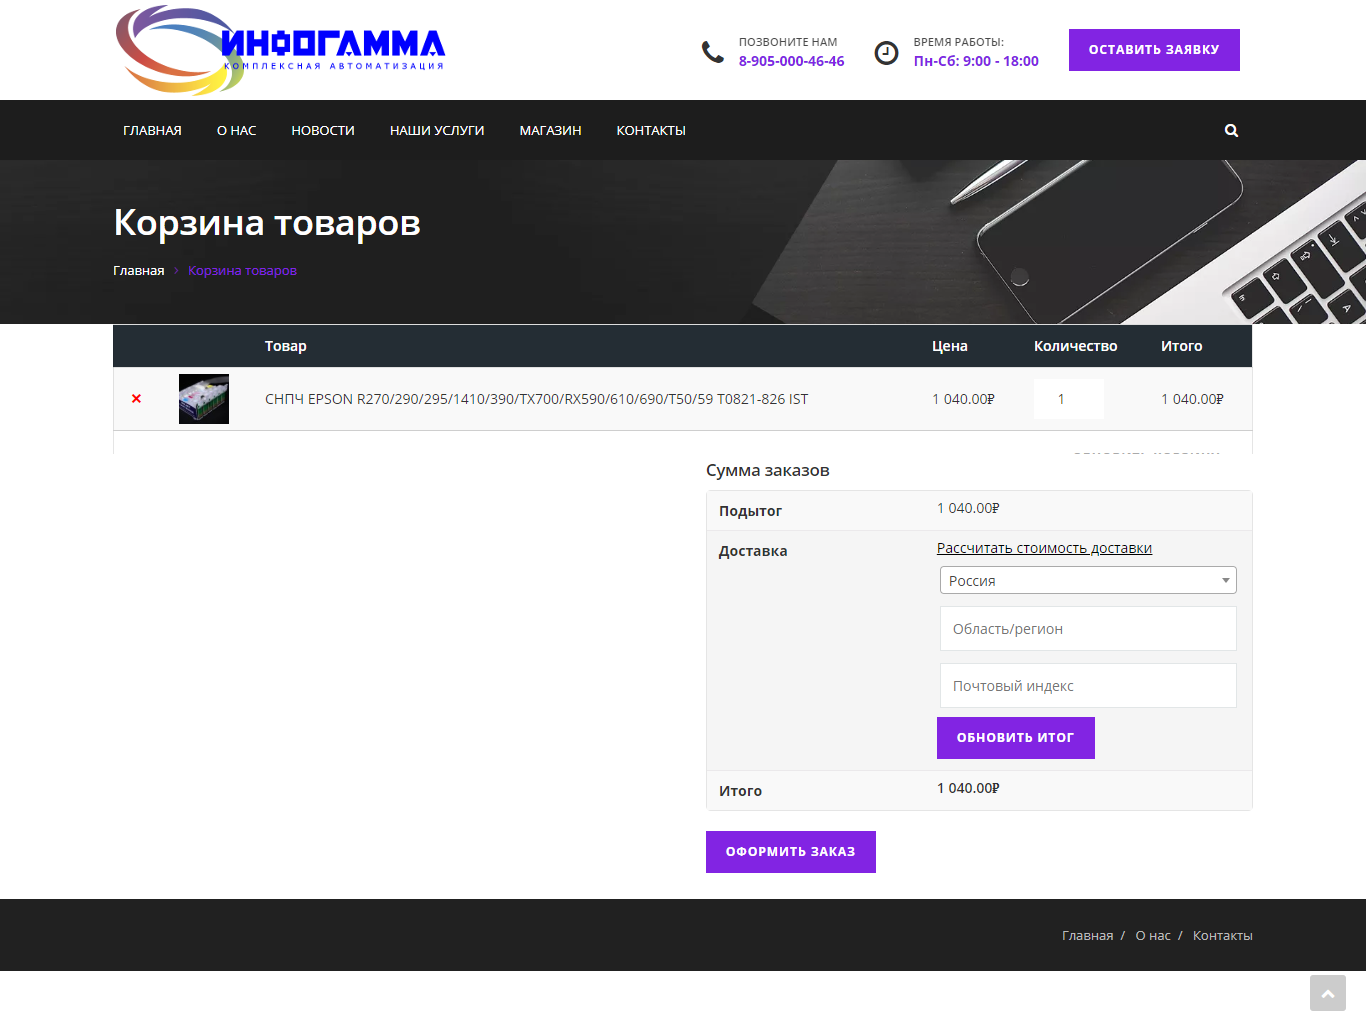Click the ОСТАВИТЬ ЗАЯВКУ button

click(1154, 49)
